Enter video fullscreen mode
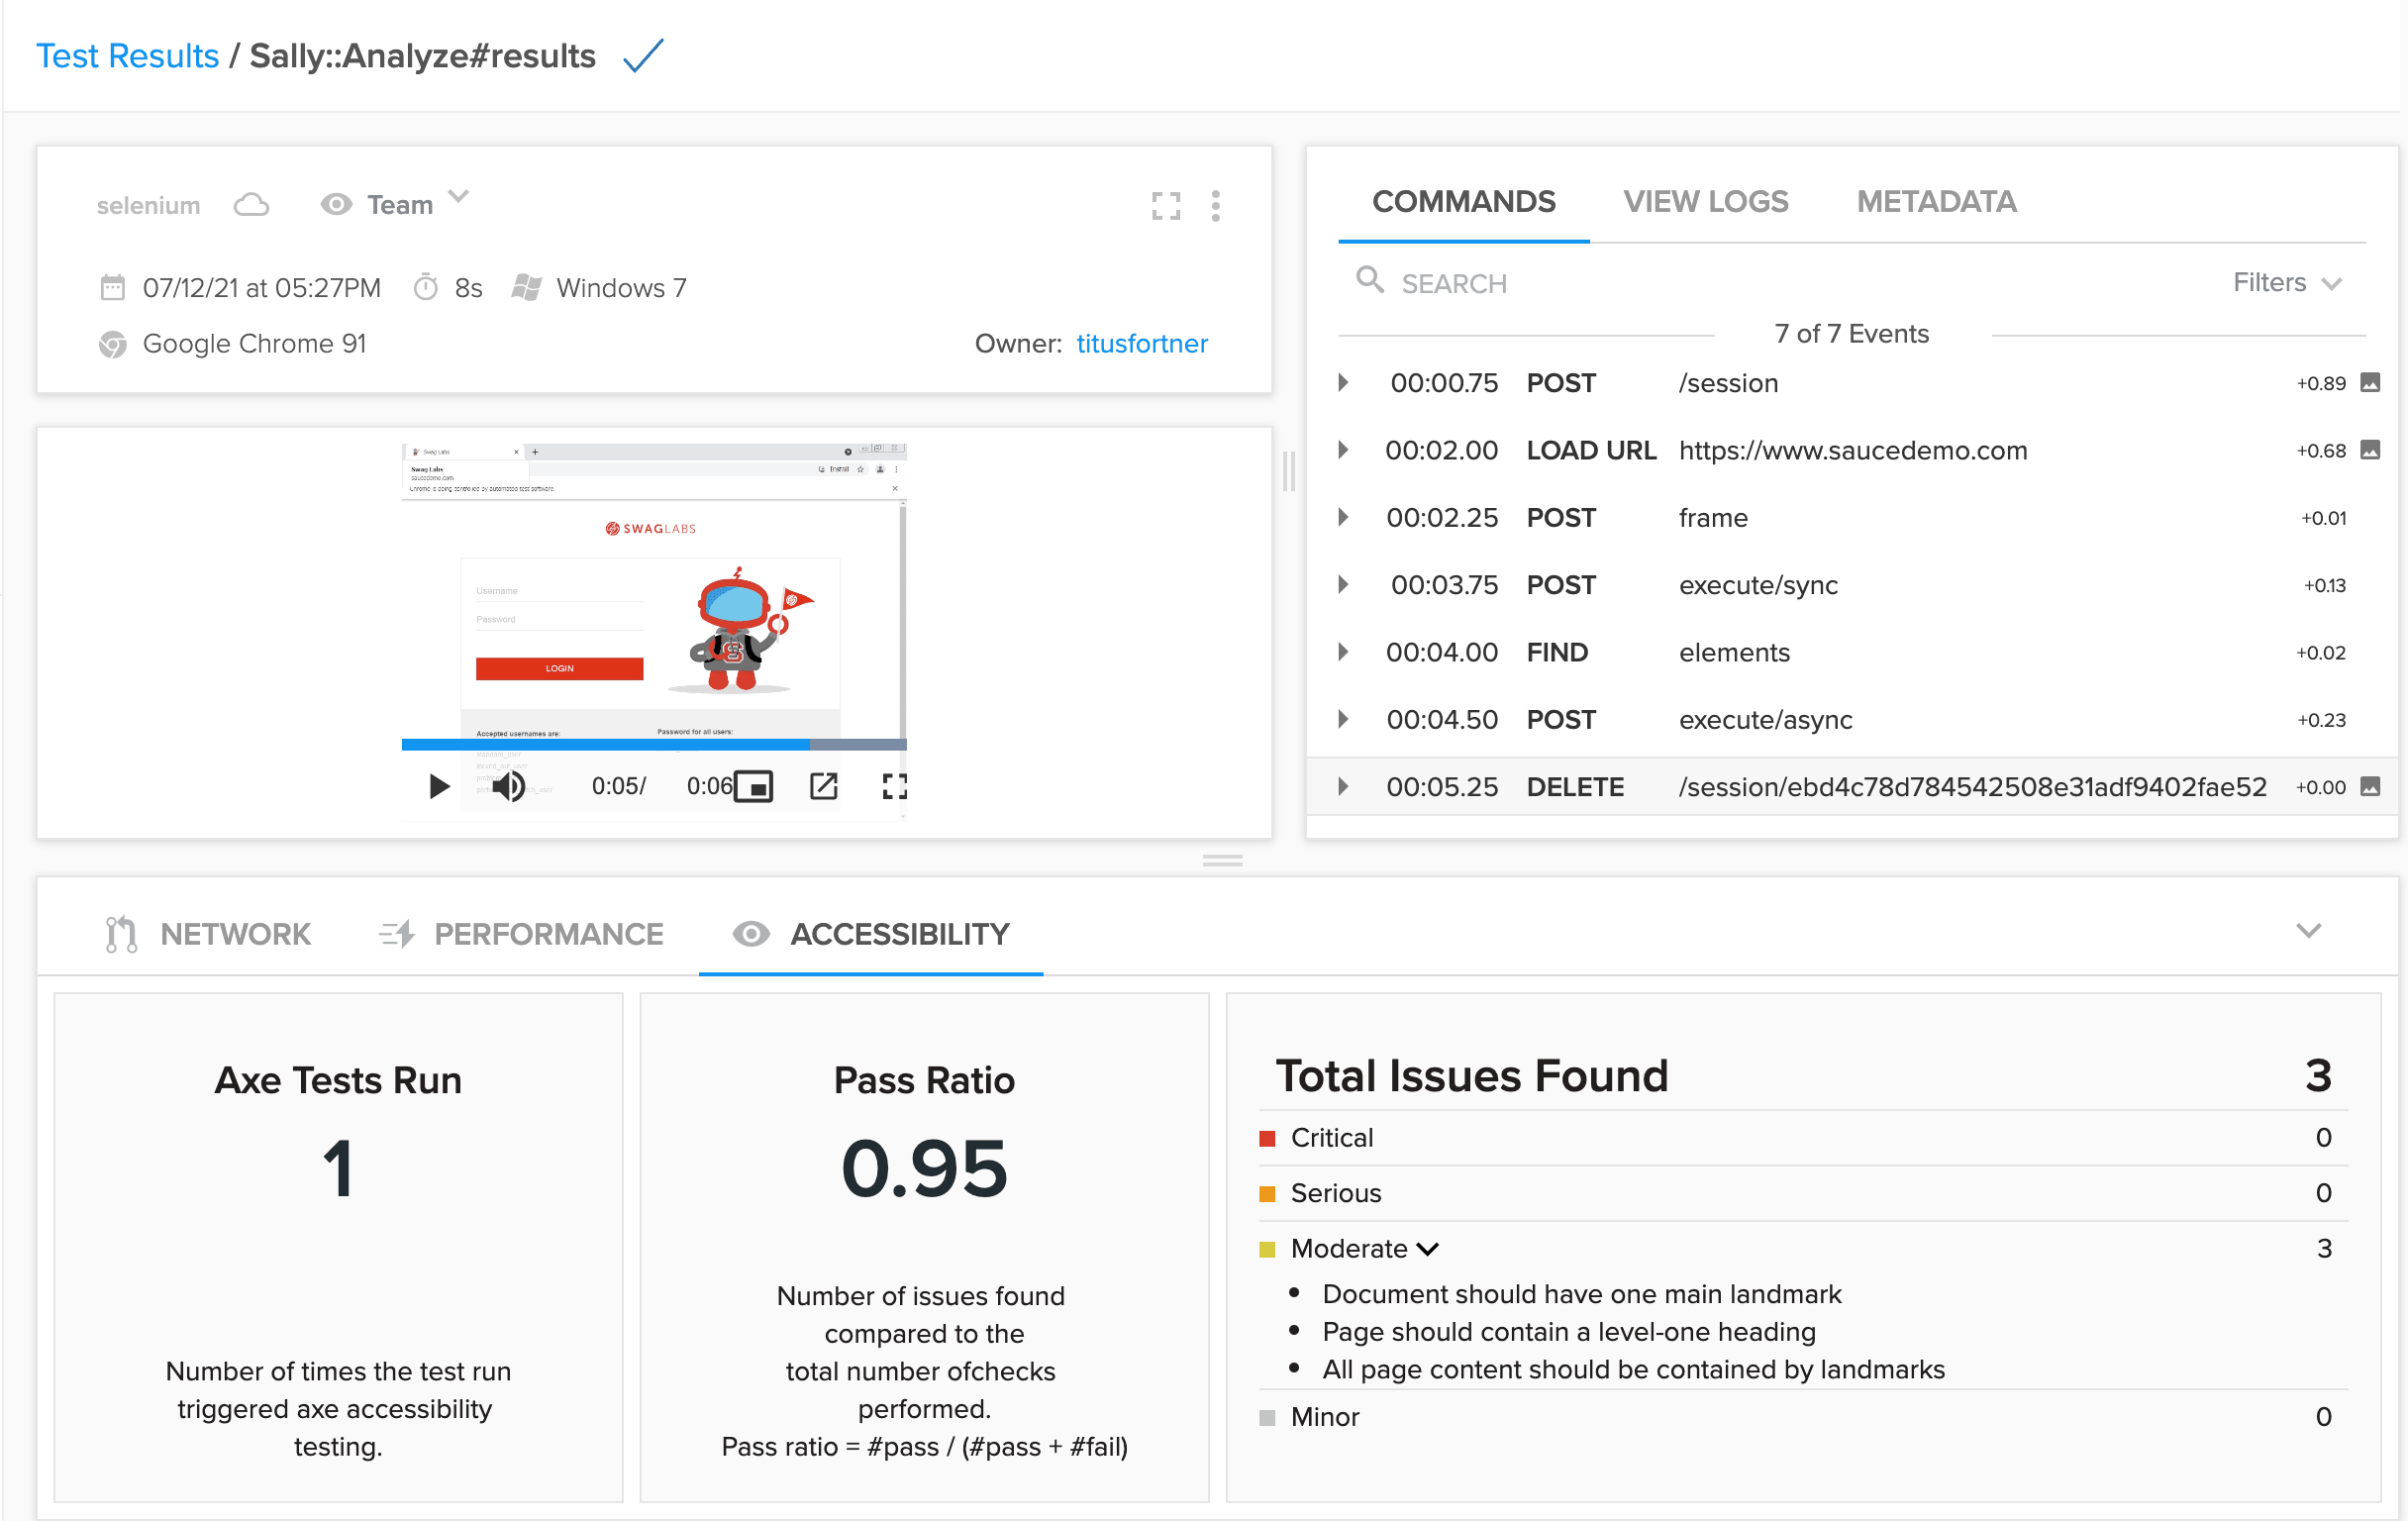Image resolution: width=2408 pixels, height=1521 pixels. click(x=894, y=786)
